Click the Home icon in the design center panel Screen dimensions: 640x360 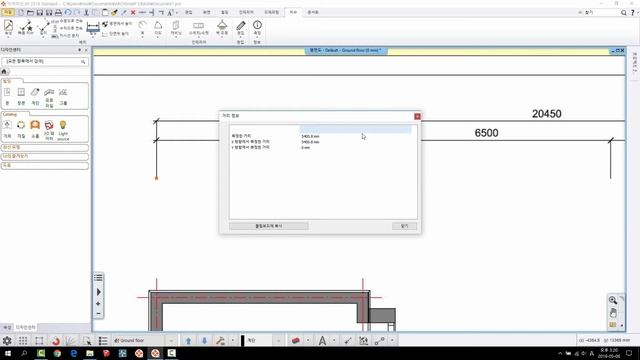4,71
